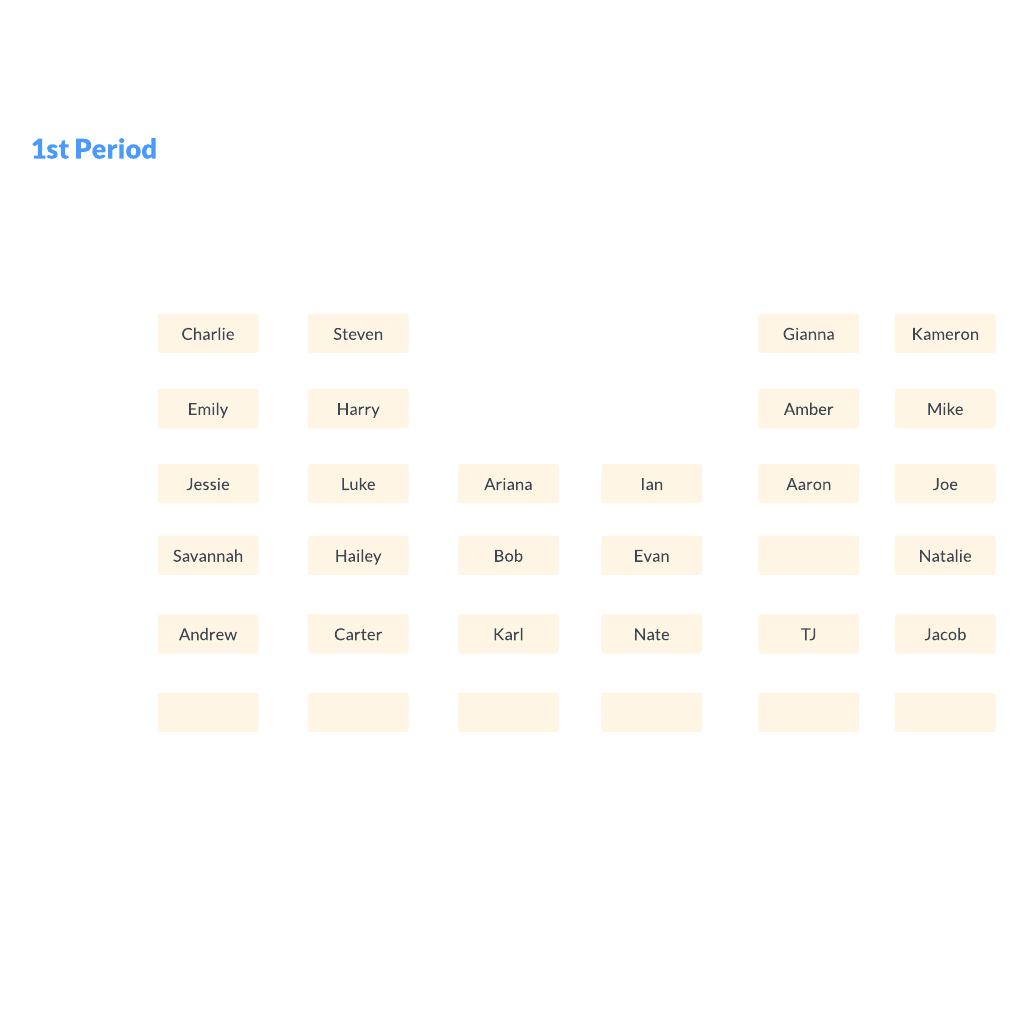Image resolution: width=1024 pixels, height=1024 pixels.
Task: Select the Gianna seat
Action: point(808,334)
